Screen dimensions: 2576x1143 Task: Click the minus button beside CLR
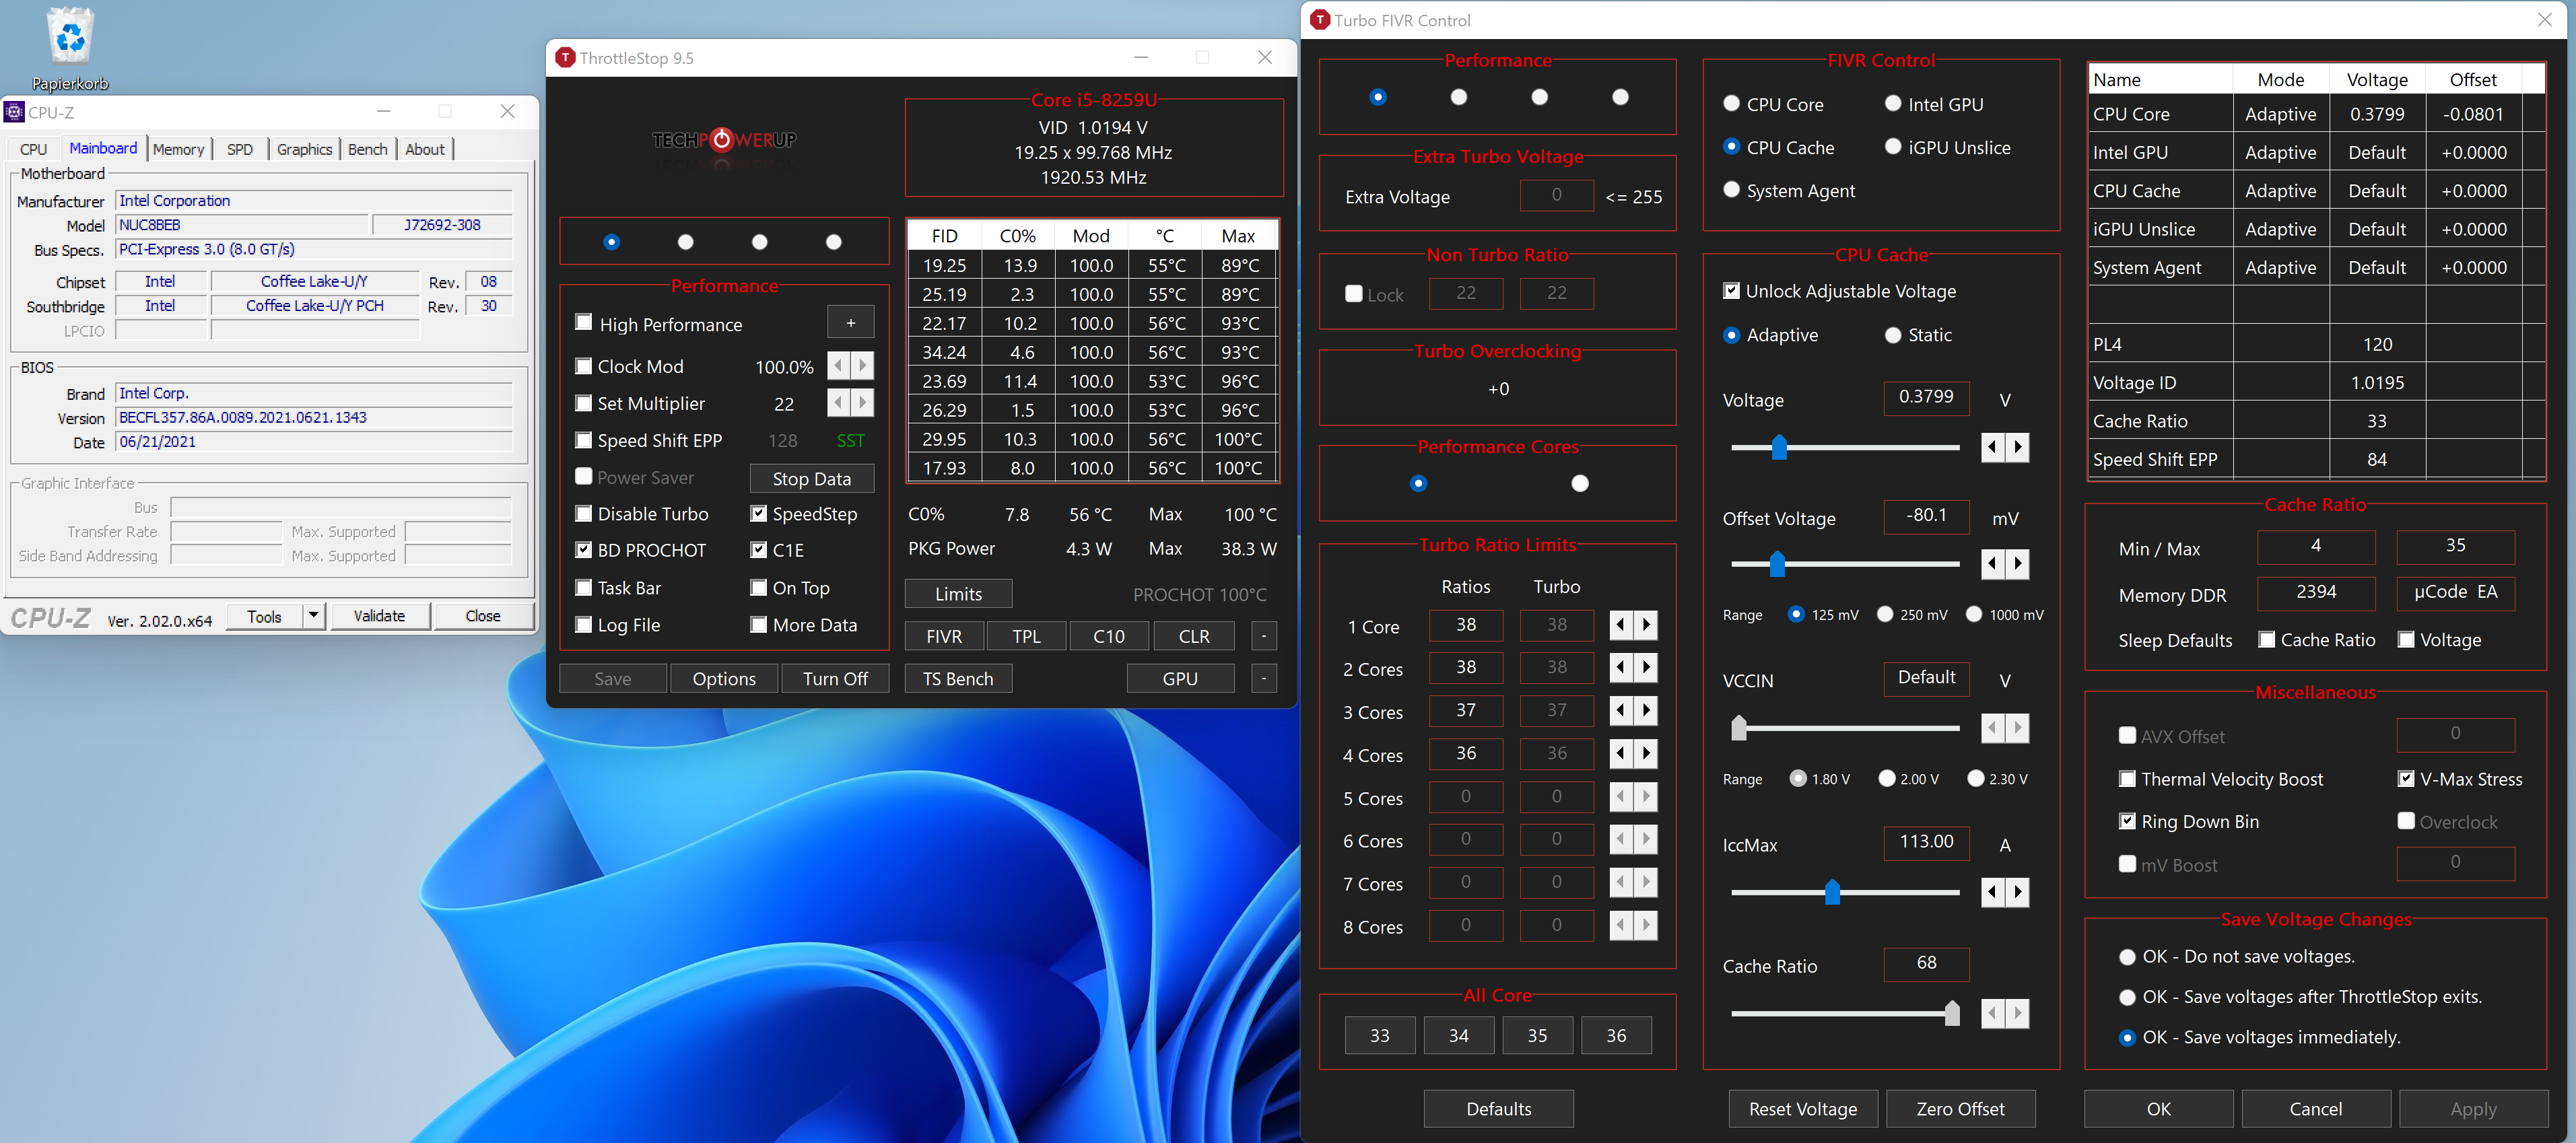[1264, 636]
